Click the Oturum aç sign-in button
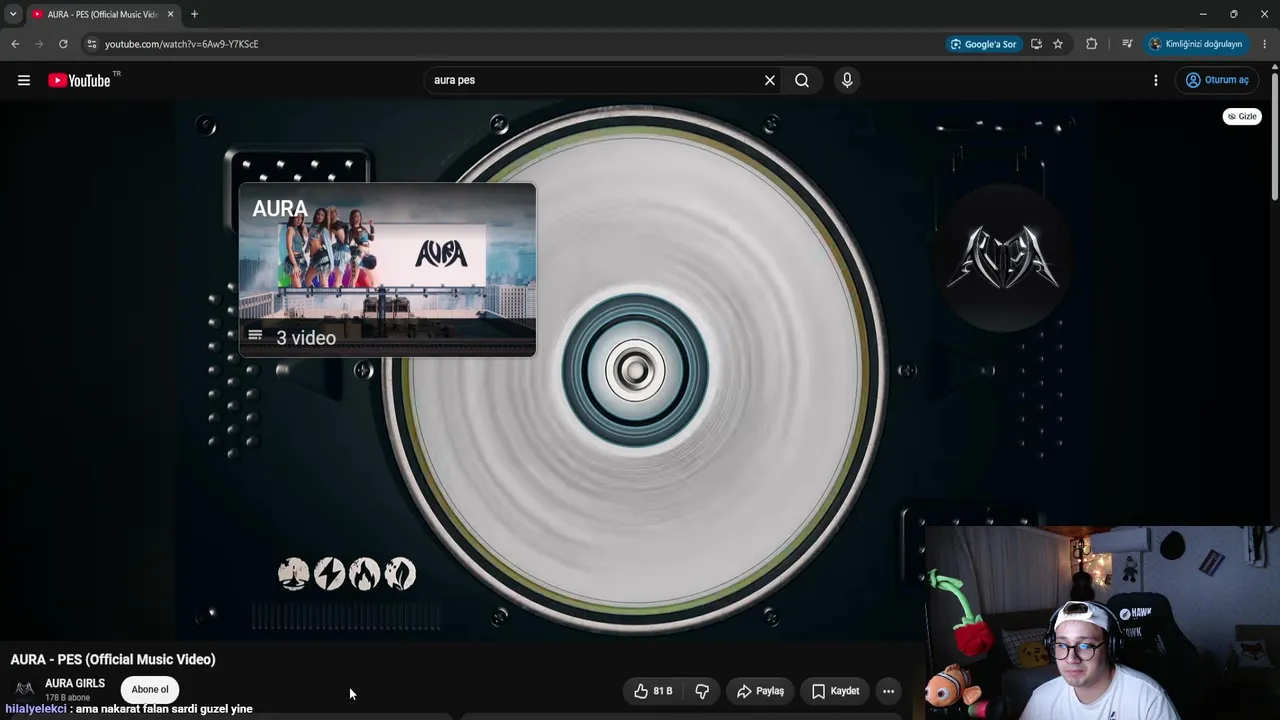This screenshot has height=720, width=1280. (x=1217, y=80)
